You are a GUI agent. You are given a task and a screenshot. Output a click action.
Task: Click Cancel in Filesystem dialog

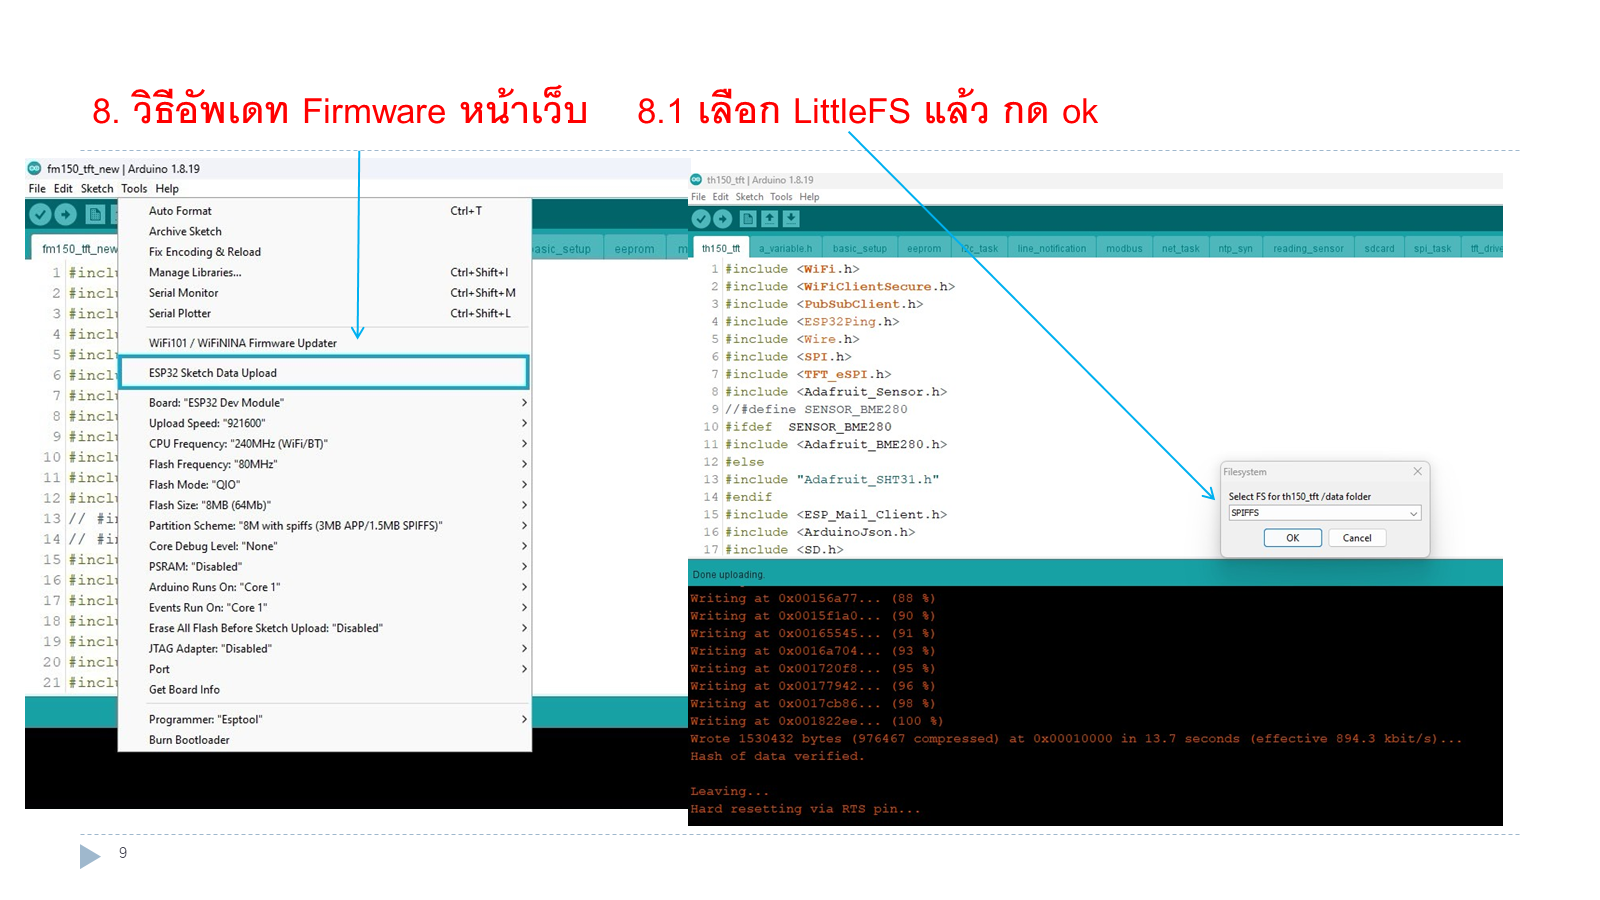point(1357,538)
